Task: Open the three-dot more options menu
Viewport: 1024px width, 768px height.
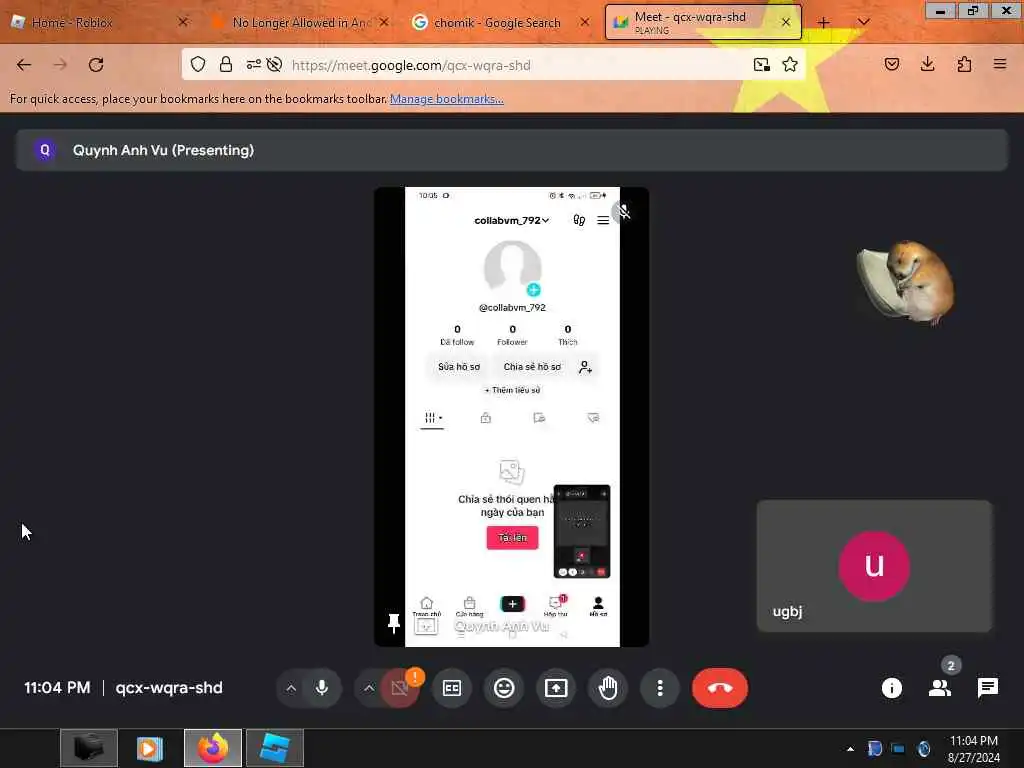Action: 660,688
